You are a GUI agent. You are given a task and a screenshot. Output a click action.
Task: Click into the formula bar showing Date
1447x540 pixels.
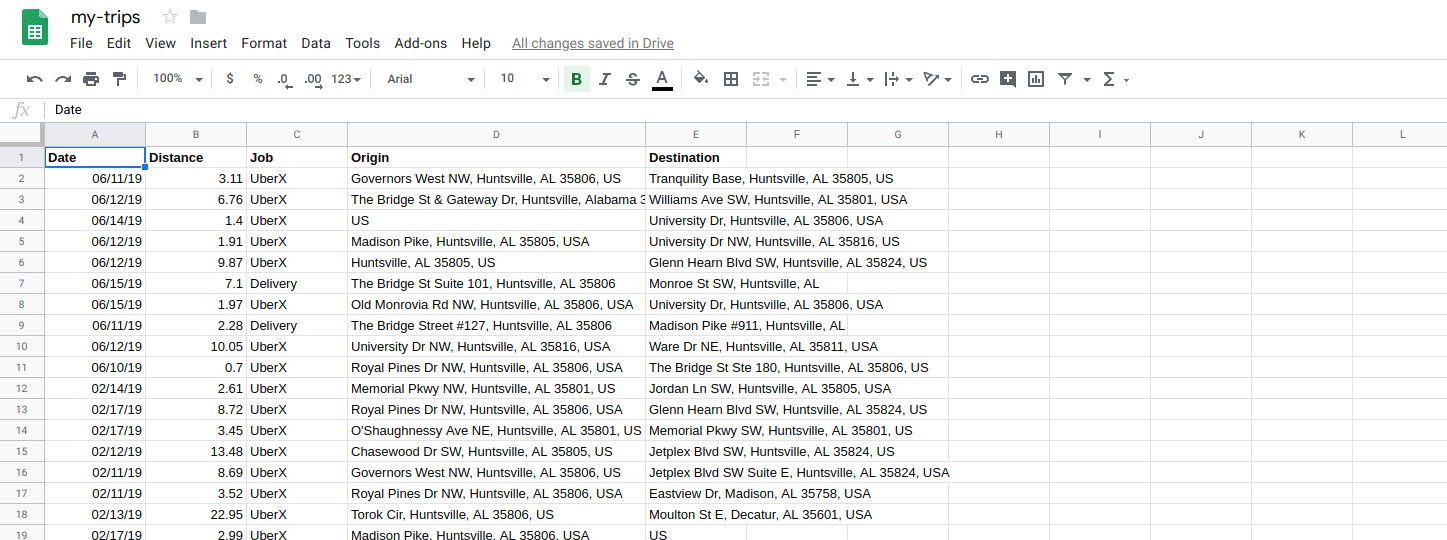(x=748, y=110)
